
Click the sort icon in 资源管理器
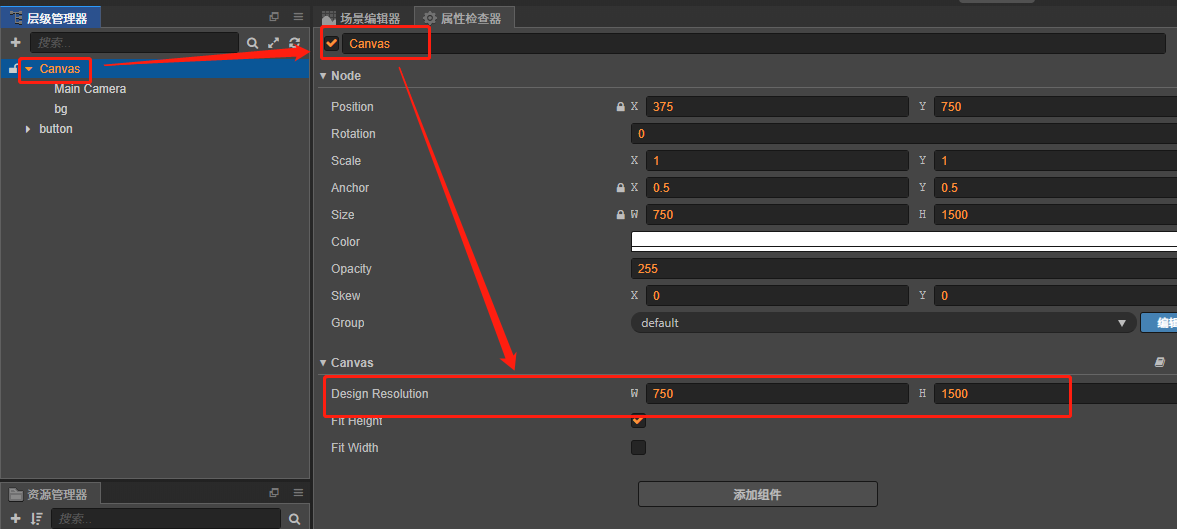pos(36,518)
